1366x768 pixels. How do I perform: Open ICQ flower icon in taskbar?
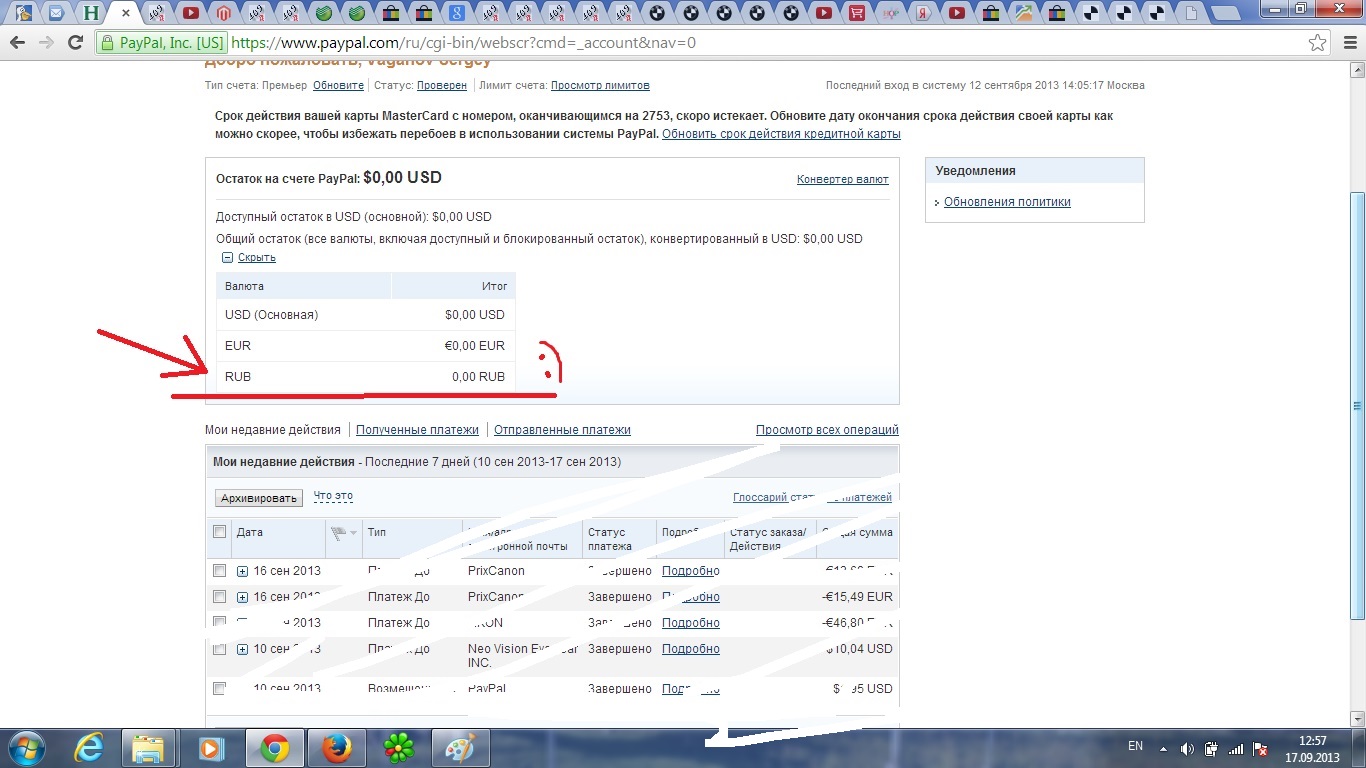pos(400,748)
